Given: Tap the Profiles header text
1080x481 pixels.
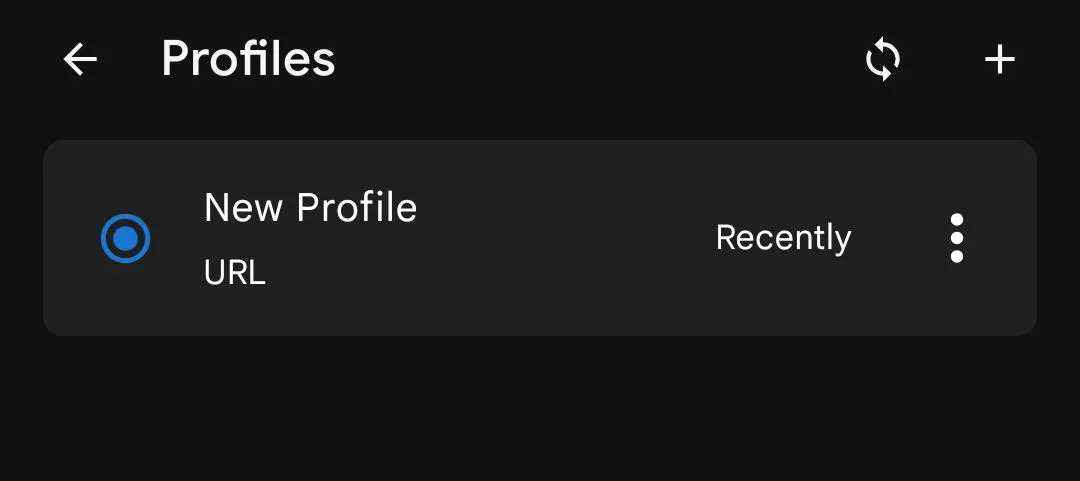Looking at the screenshot, I should coord(248,59).
